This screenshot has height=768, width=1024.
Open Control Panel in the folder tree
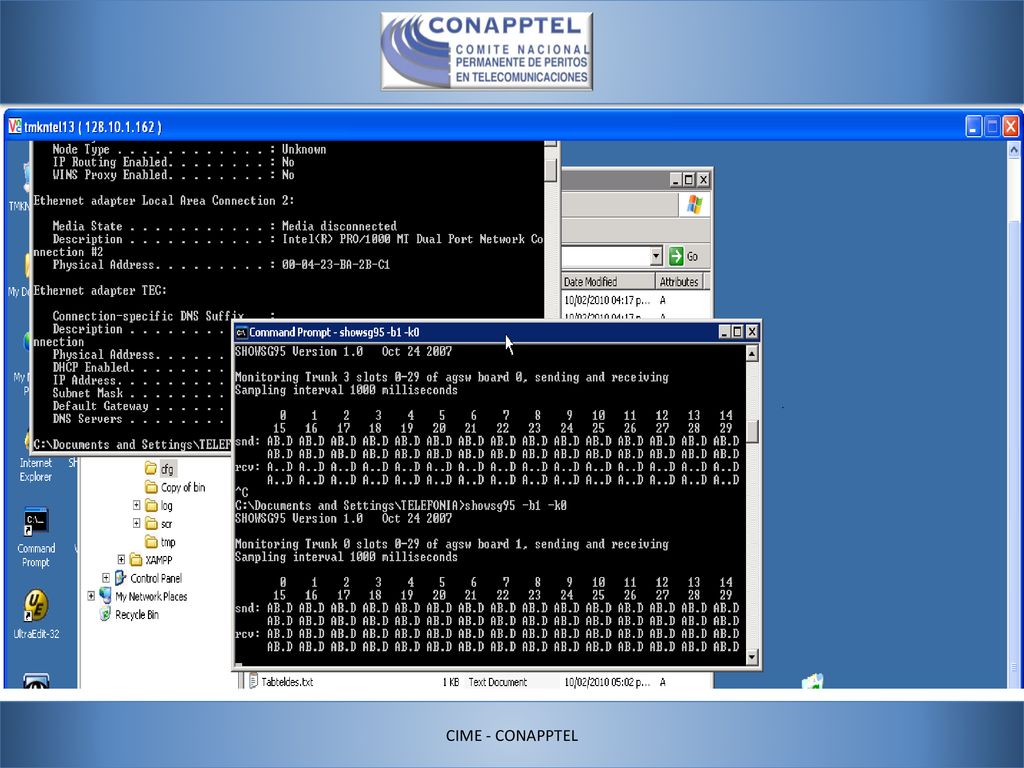(x=149, y=578)
